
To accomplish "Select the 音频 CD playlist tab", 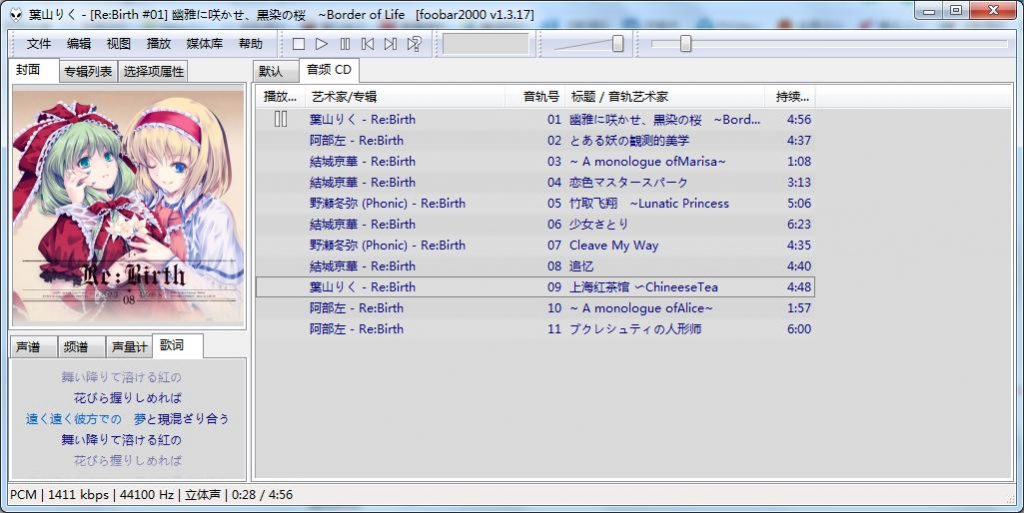I will click(329, 70).
